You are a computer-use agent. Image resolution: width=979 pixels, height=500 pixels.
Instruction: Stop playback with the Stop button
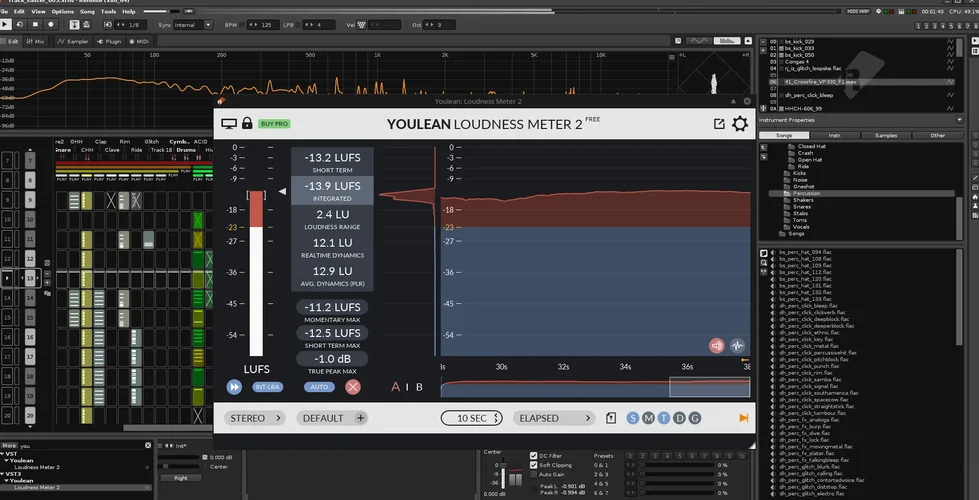click(36, 24)
